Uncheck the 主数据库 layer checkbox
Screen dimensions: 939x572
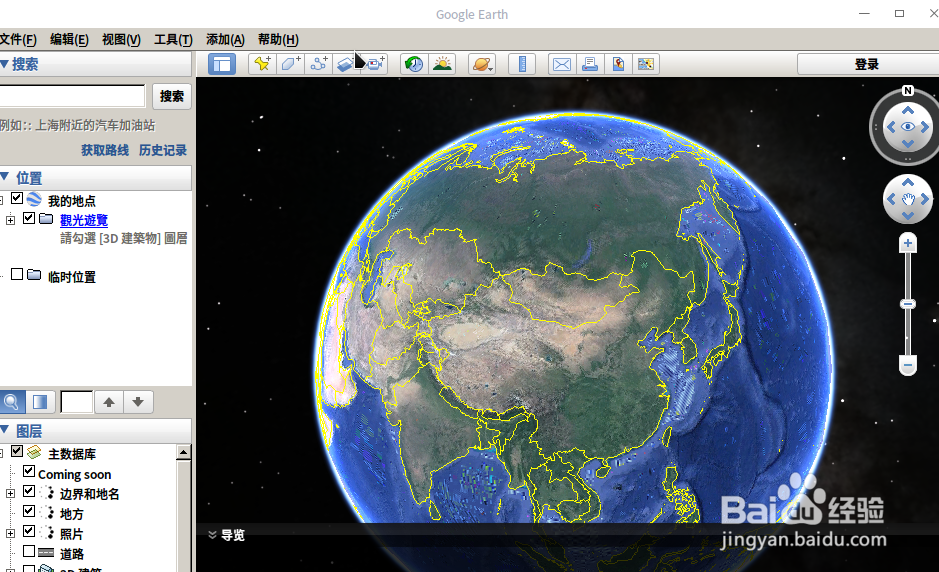17,452
